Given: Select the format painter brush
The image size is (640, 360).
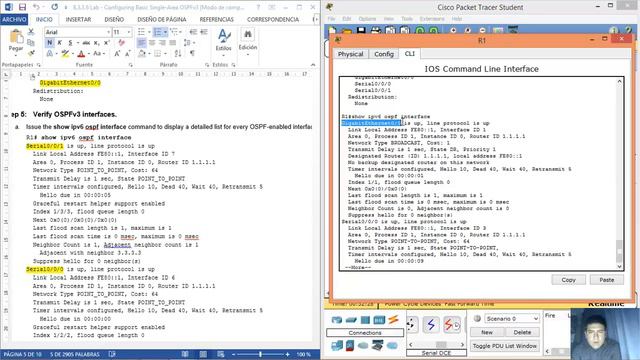Looking at the screenshot, I should [31, 53].
